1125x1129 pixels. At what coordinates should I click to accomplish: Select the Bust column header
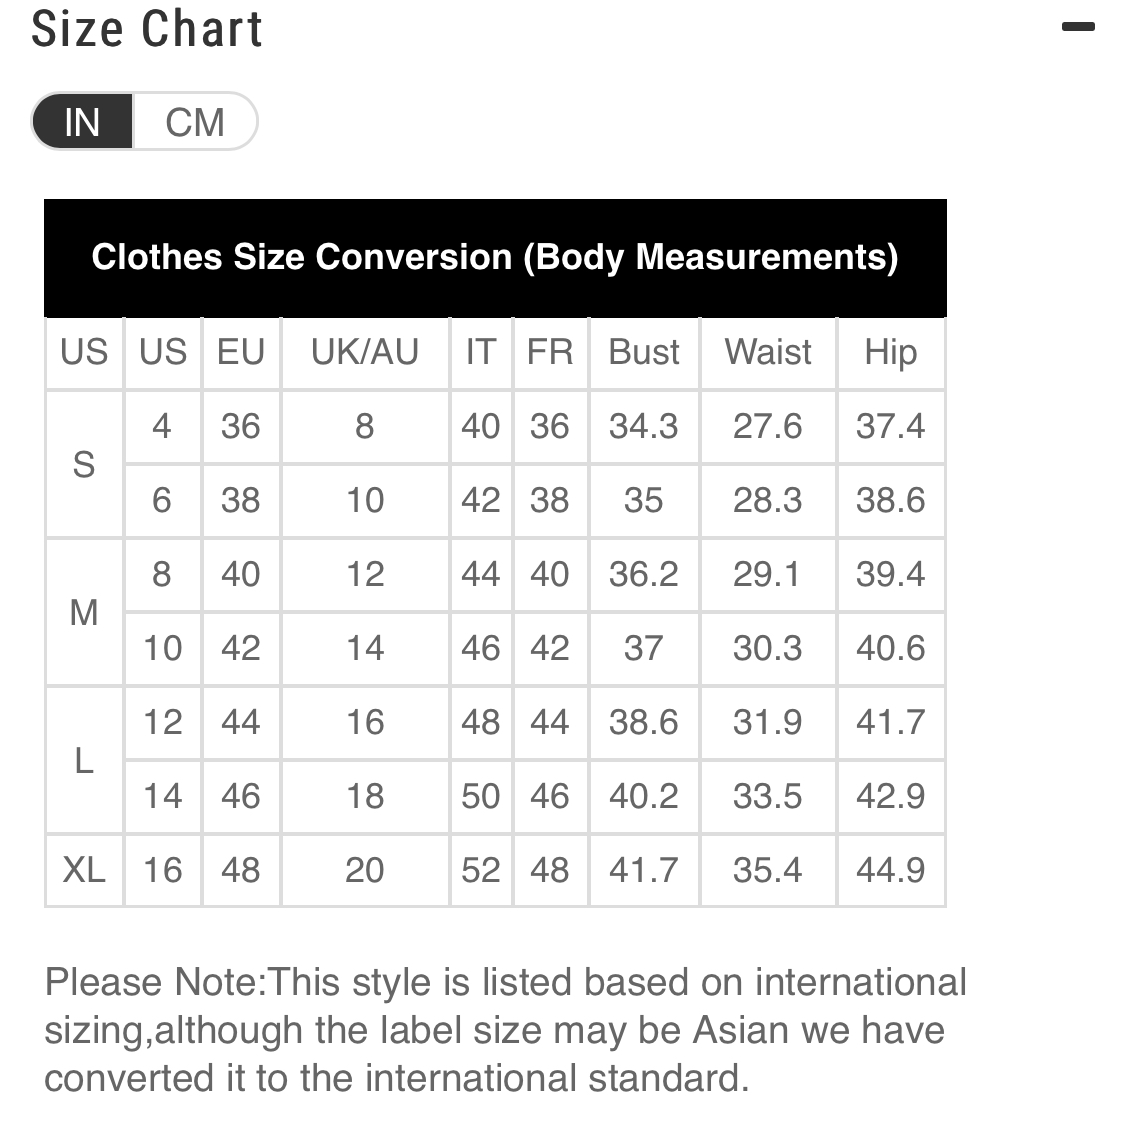point(644,353)
